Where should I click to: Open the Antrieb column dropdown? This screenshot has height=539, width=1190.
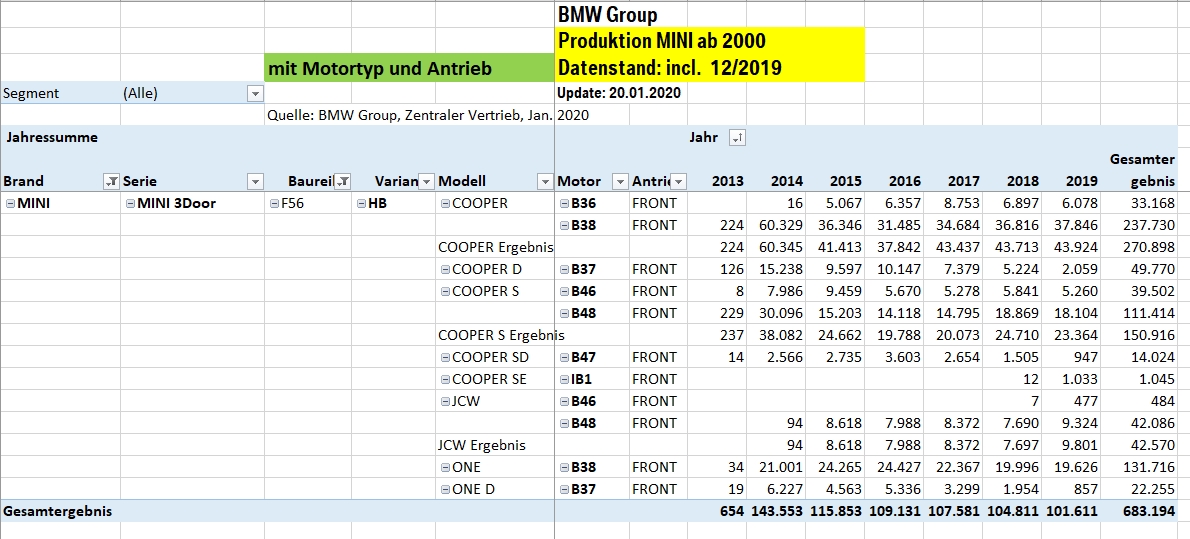679,181
